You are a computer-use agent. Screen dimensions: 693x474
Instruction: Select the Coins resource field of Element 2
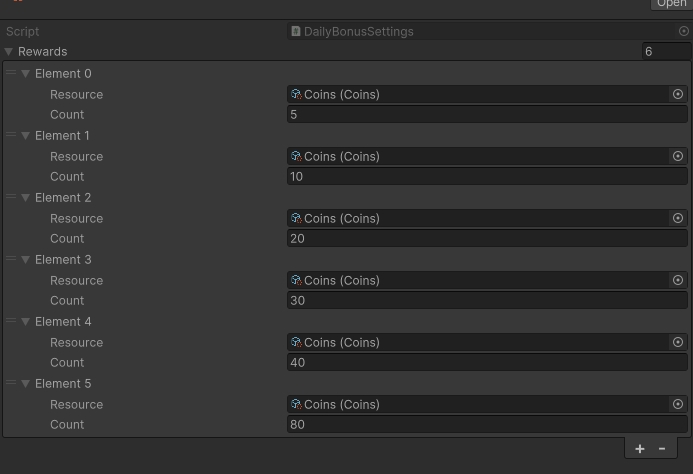click(478, 218)
